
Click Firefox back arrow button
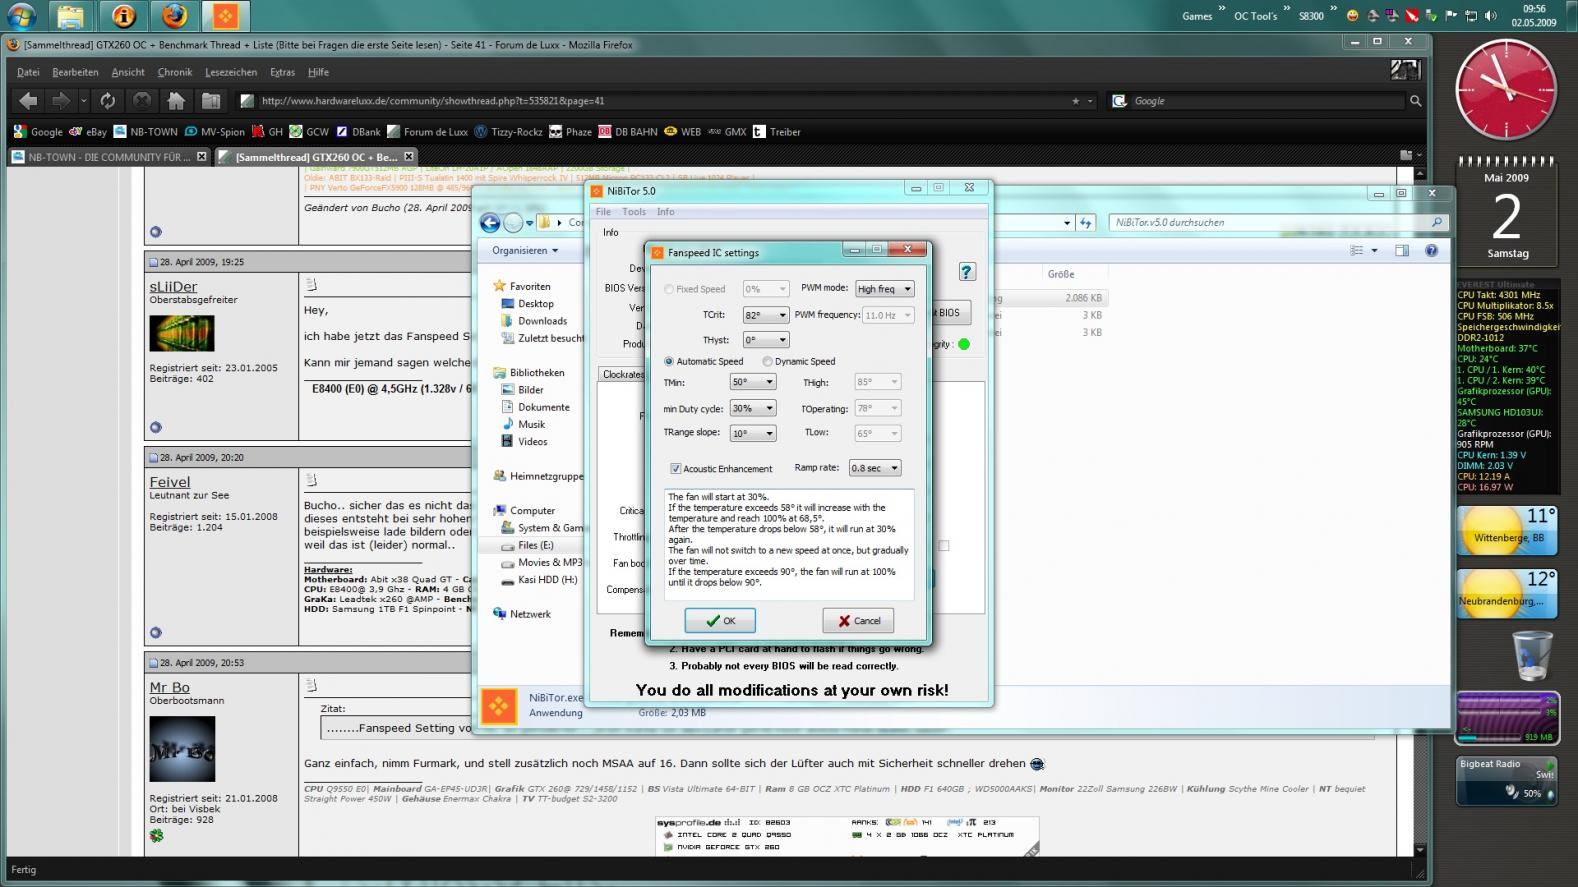(29, 100)
